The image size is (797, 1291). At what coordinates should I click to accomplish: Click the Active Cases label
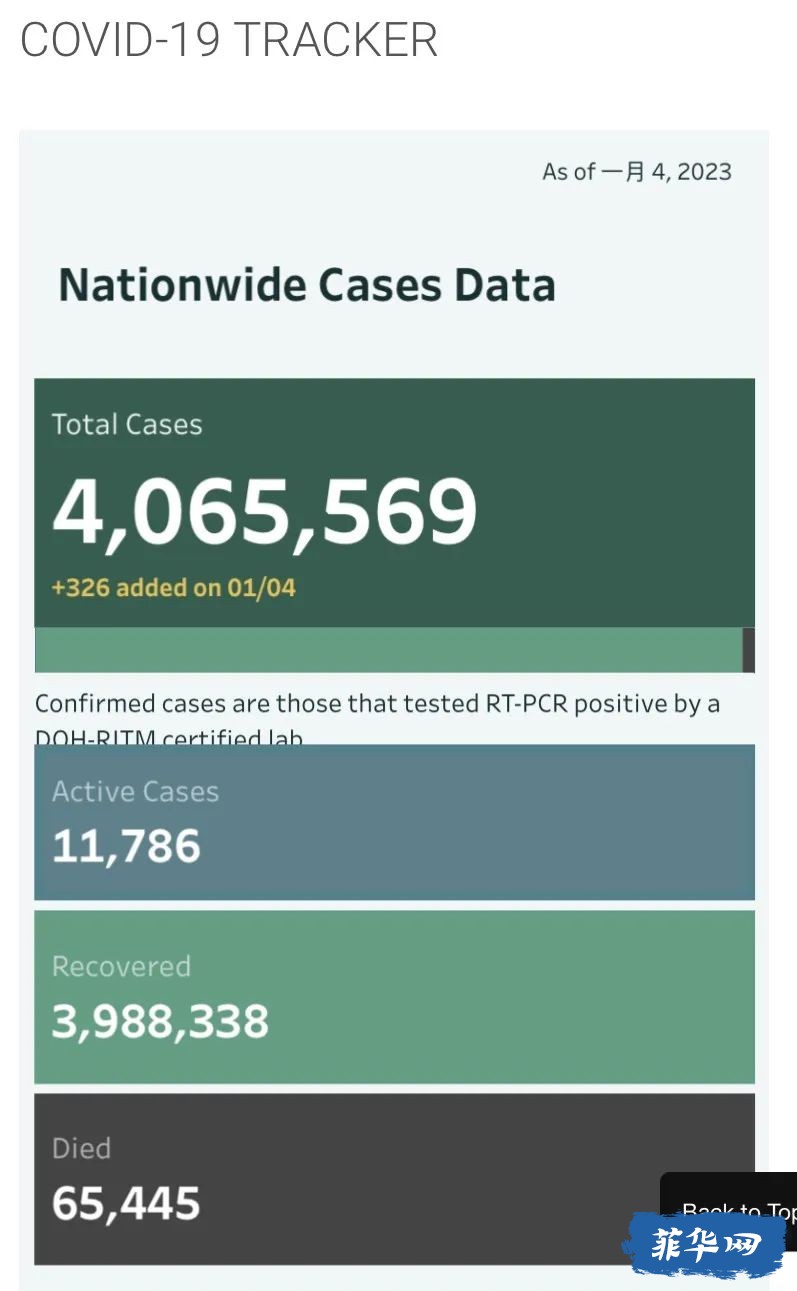135,791
